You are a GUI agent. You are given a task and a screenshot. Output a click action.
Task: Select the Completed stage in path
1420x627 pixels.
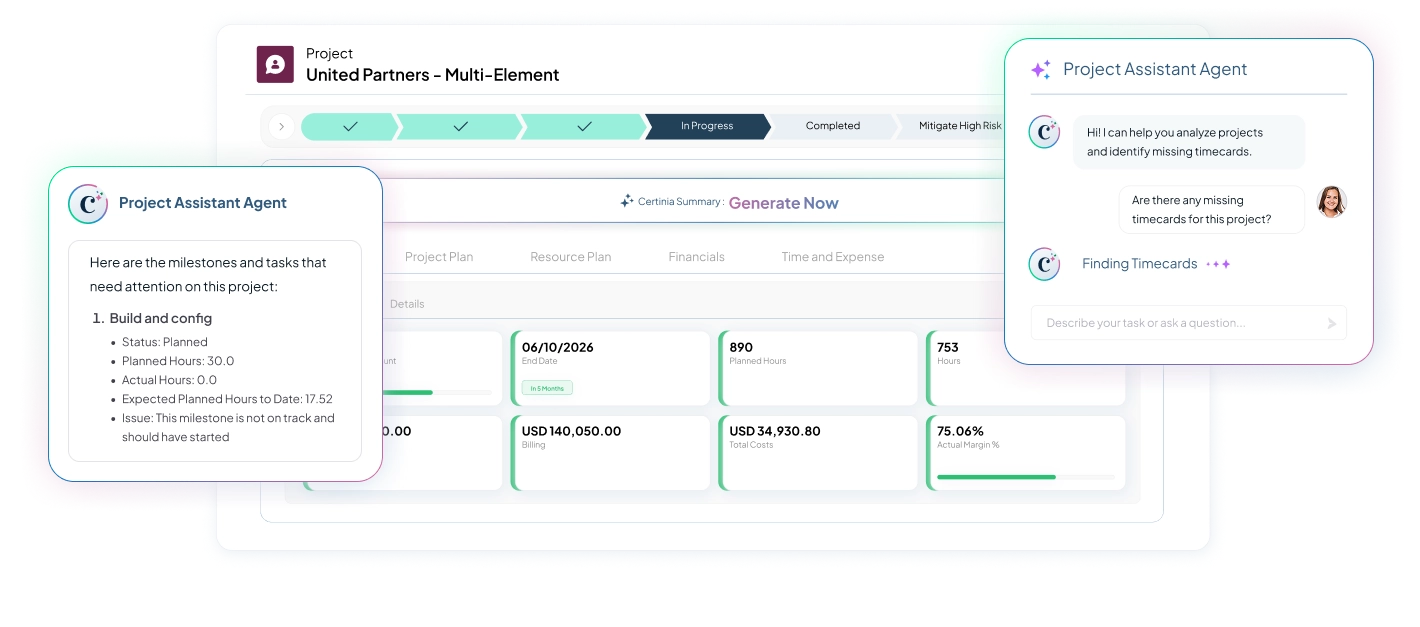832,127
